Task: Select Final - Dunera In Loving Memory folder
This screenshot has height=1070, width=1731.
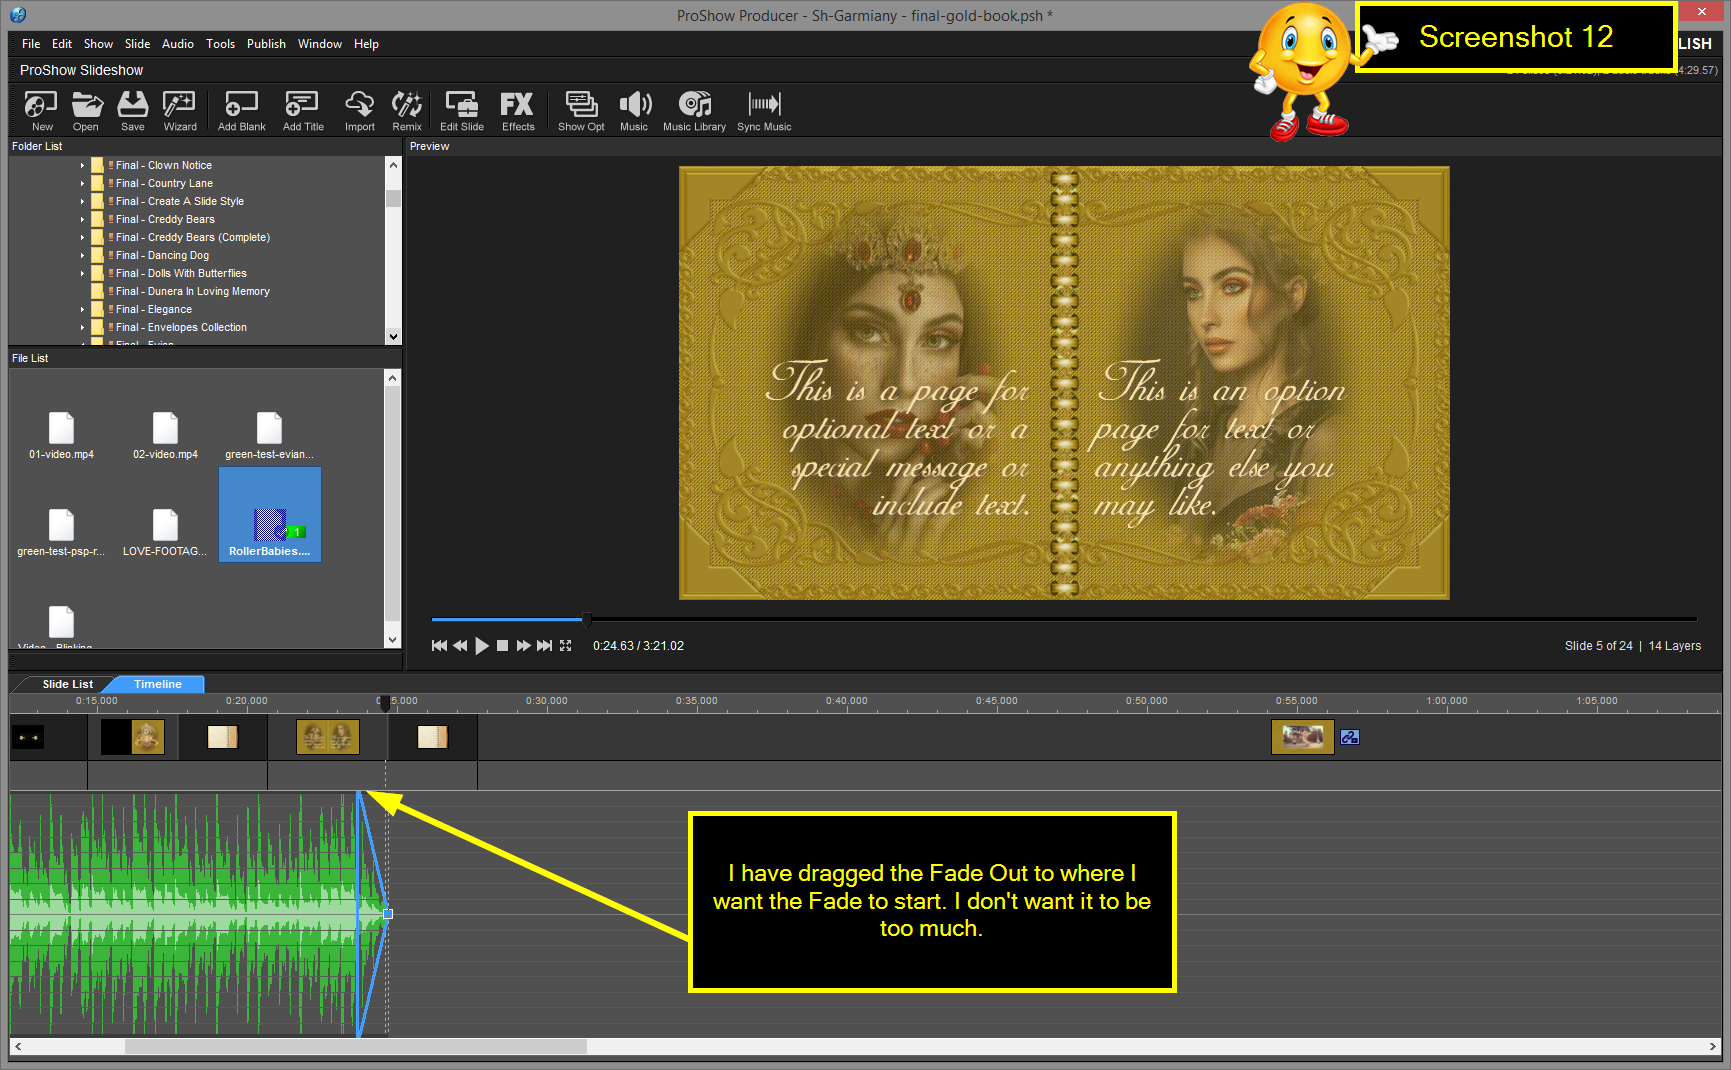Action: pyautogui.click(x=192, y=292)
